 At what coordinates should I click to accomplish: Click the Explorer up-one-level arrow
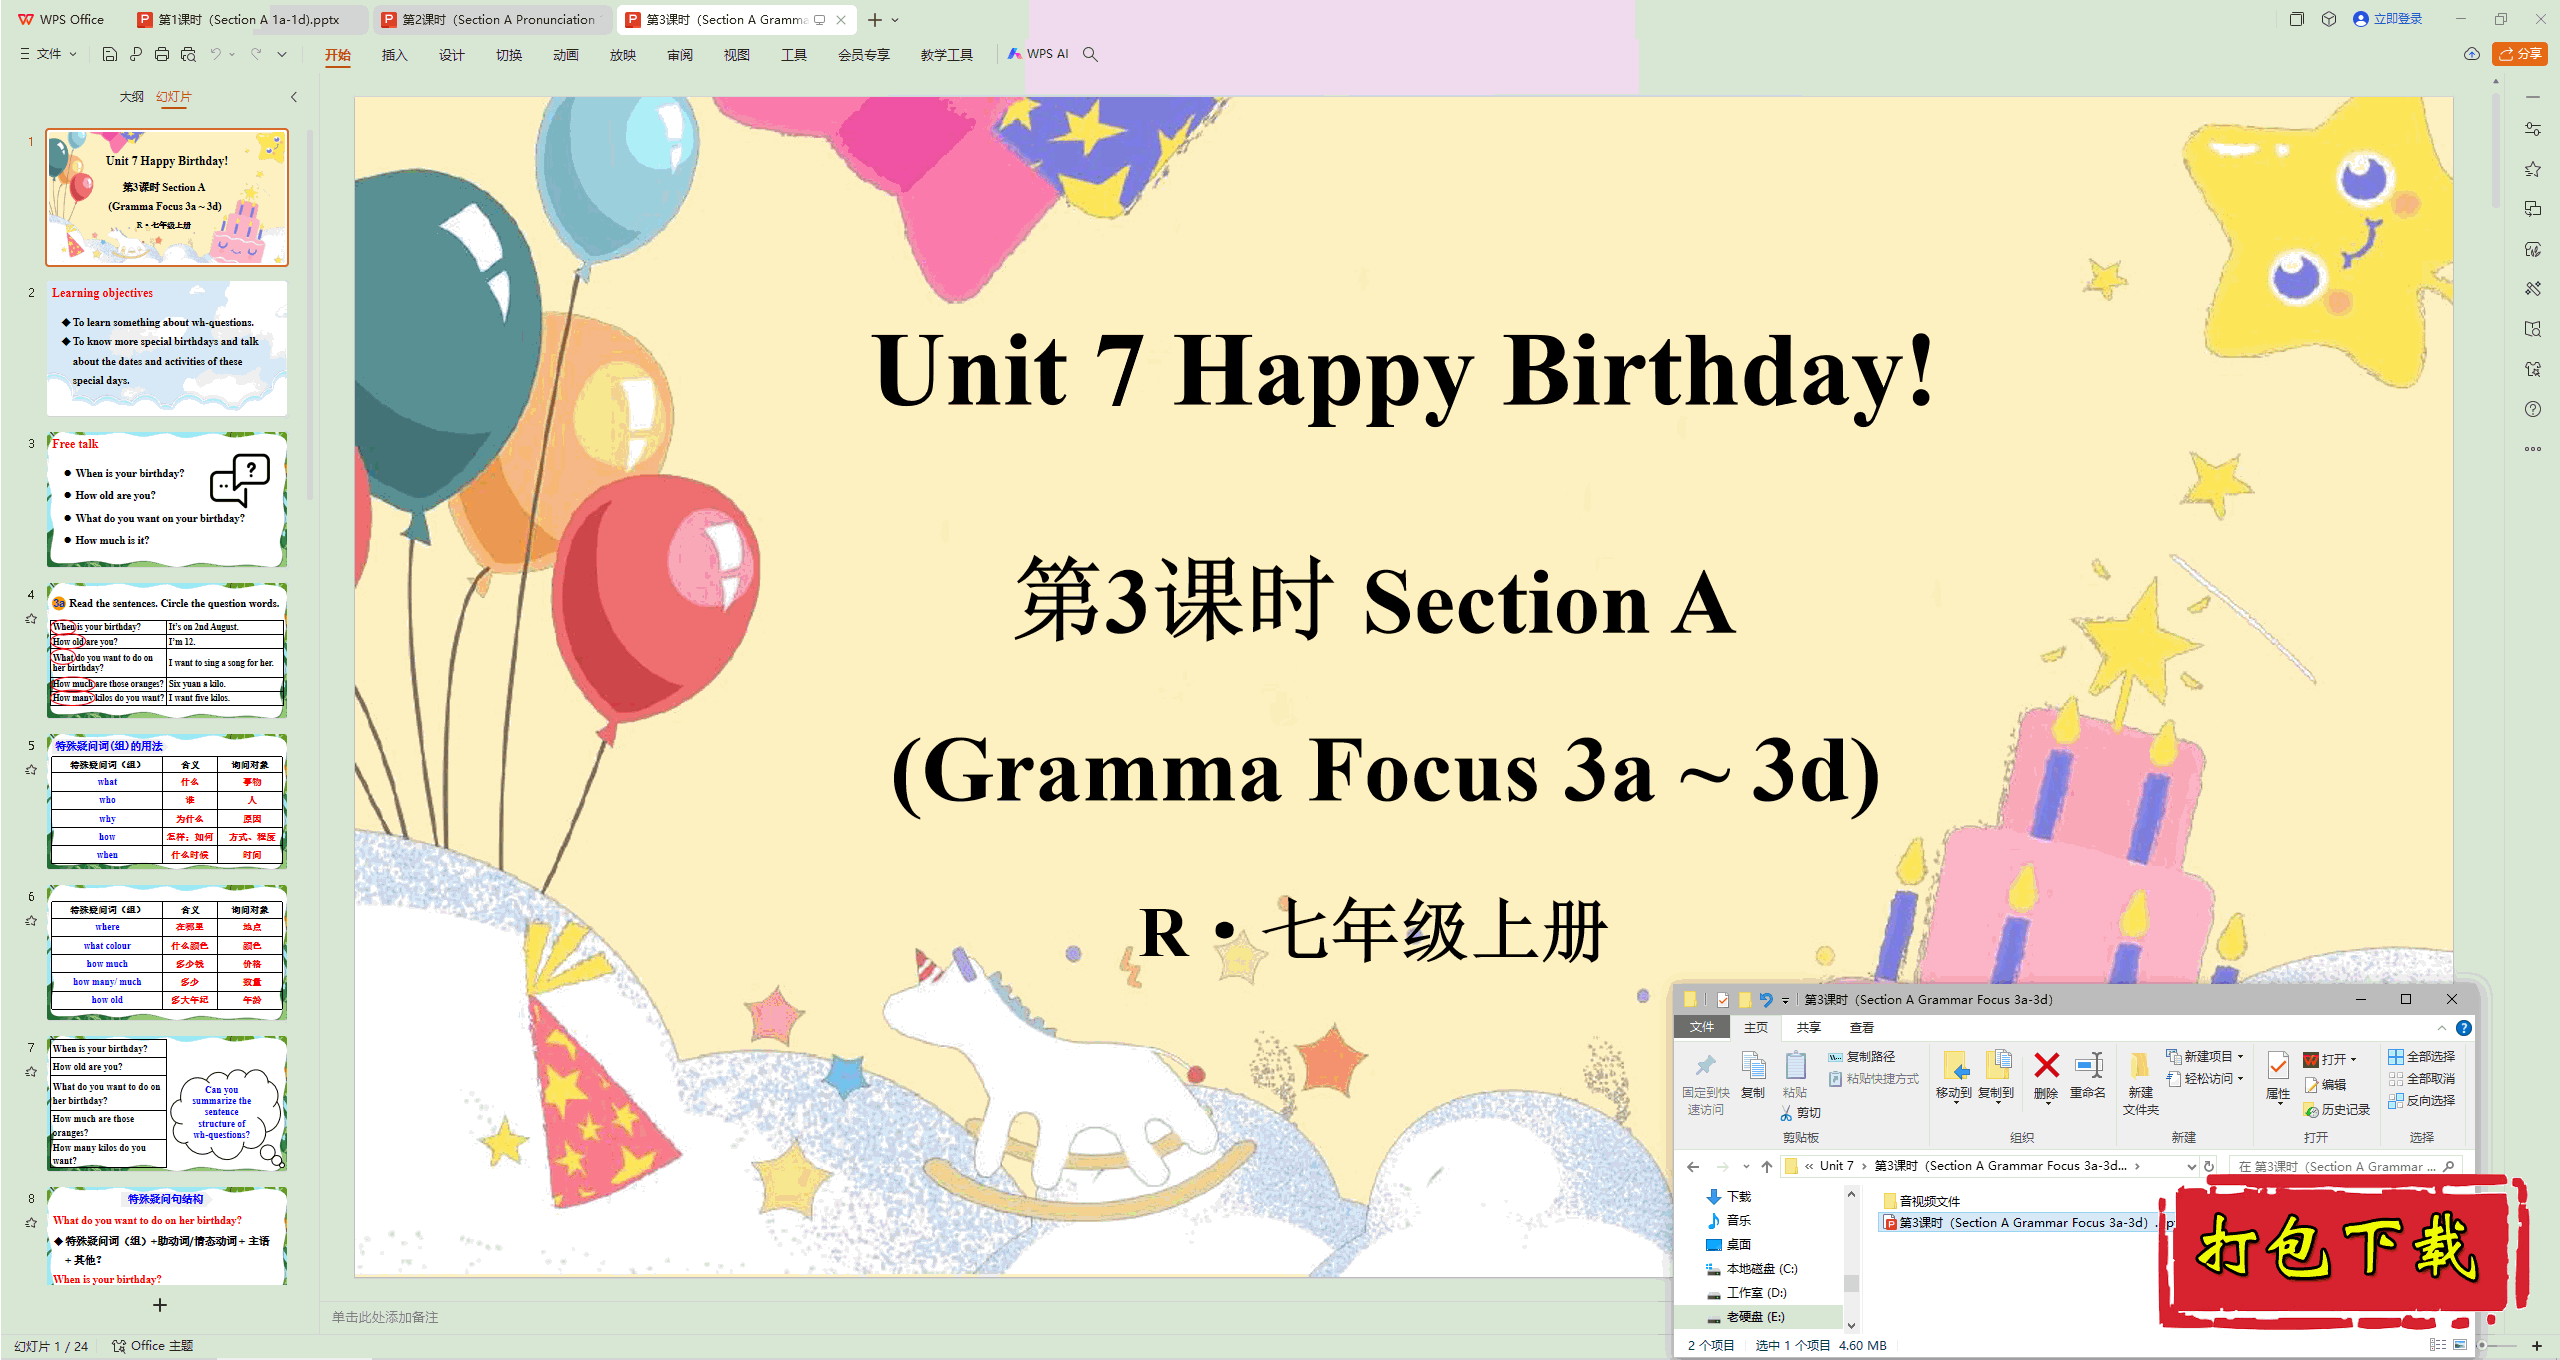coord(1767,1166)
